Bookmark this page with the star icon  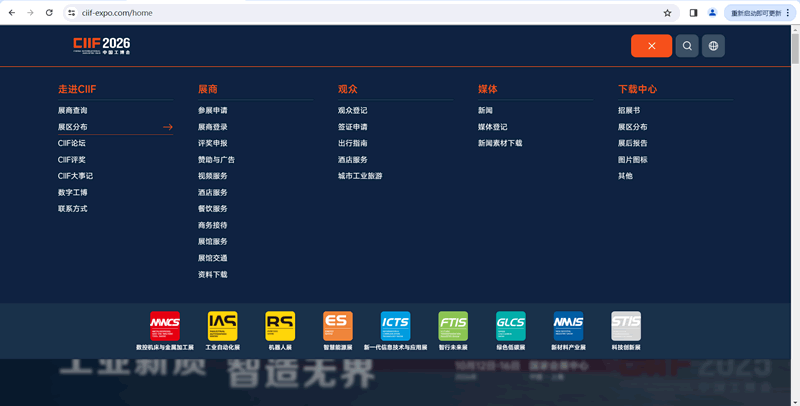click(x=667, y=13)
